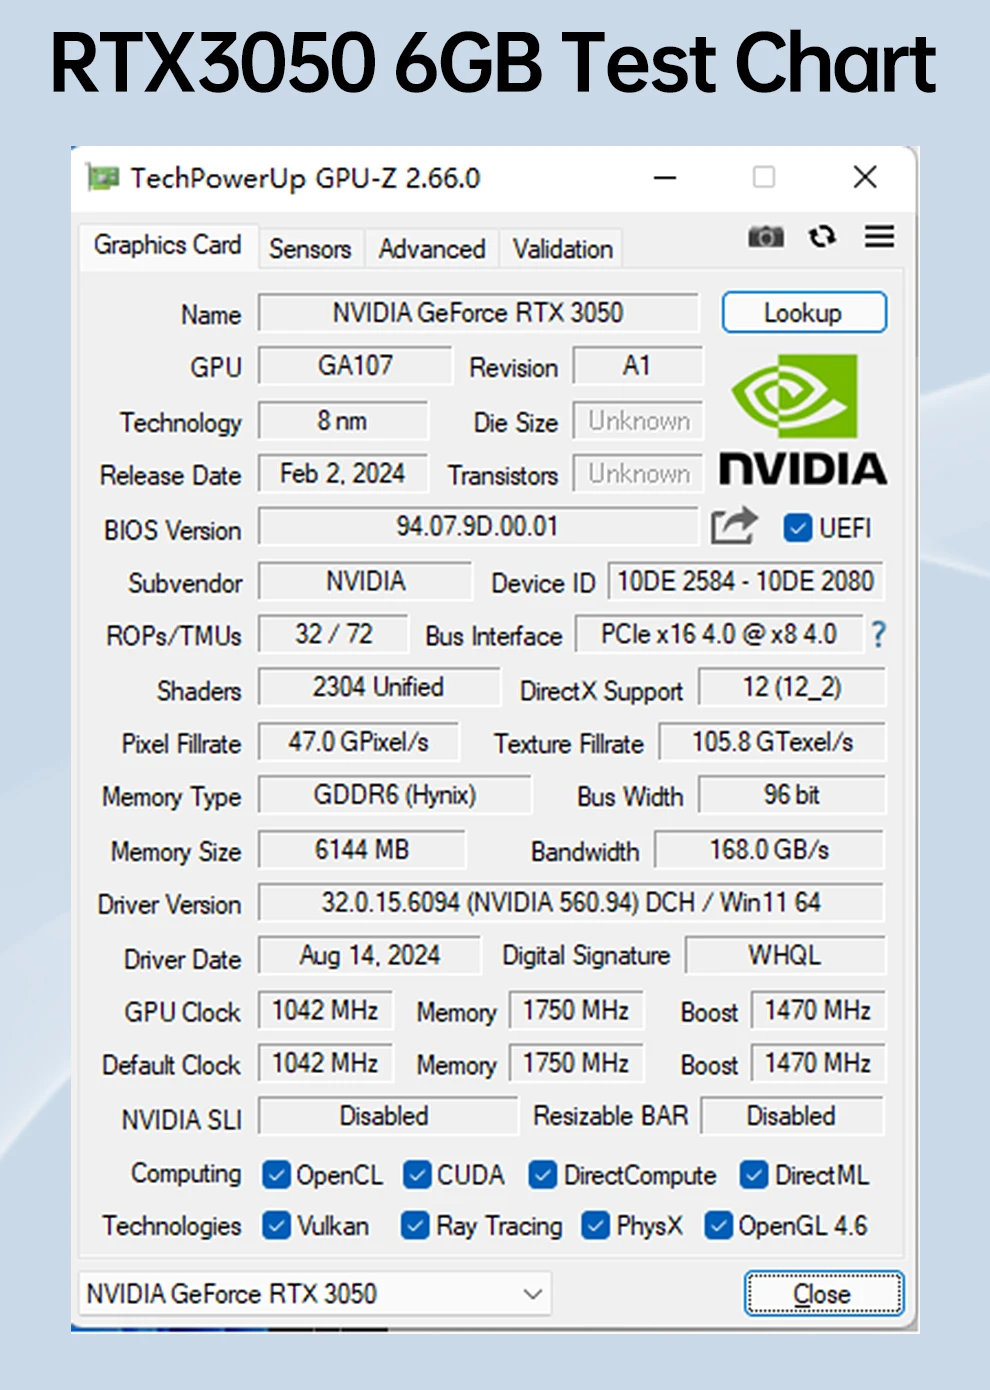Toggle the UEFI checkbox
This screenshot has width=990, height=1390.
[x=797, y=528]
